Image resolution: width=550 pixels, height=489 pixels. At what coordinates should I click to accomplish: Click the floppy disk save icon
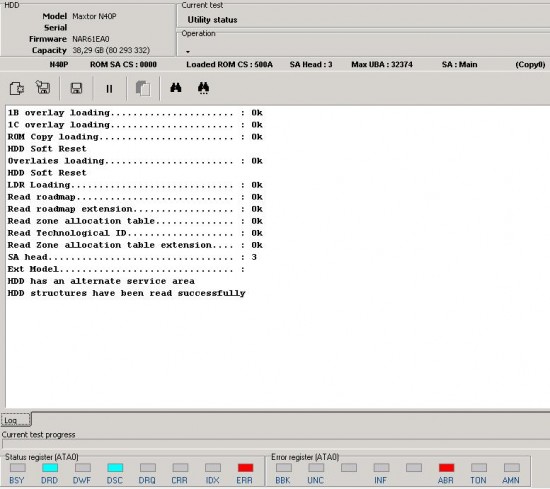76,88
